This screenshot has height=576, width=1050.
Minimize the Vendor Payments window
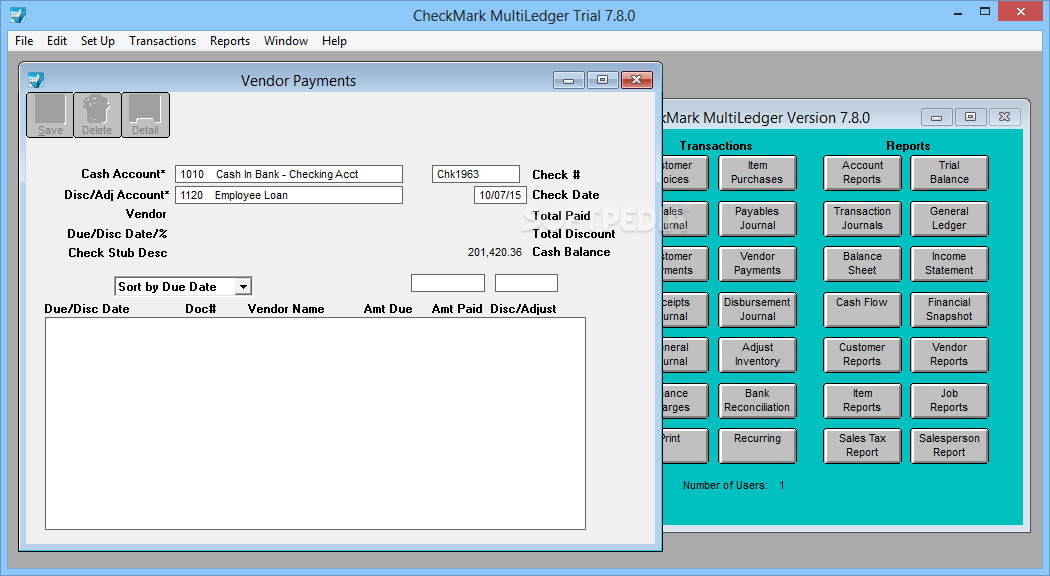(x=569, y=80)
